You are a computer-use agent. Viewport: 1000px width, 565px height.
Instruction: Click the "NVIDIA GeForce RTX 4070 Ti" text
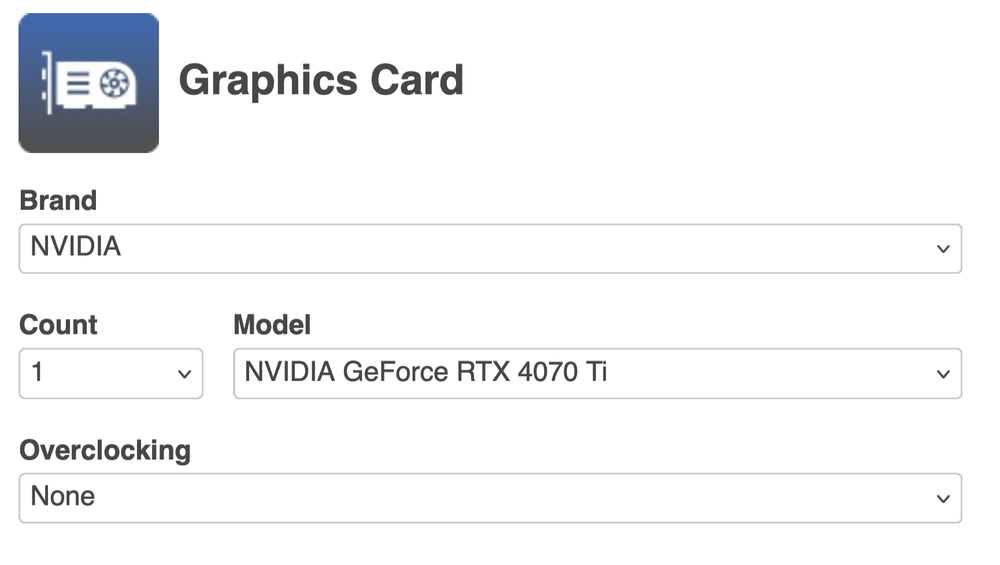tap(426, 372)
